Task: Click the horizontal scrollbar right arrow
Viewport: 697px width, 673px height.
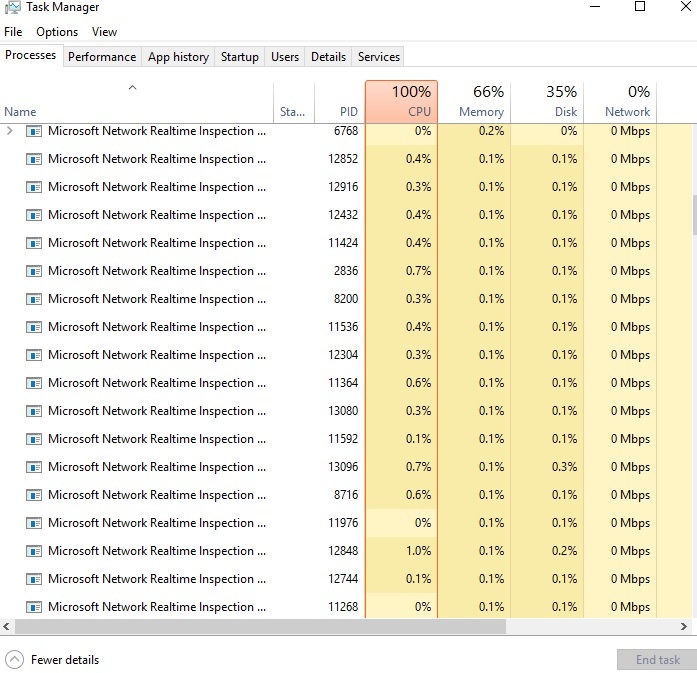Action: click(684, 626)
